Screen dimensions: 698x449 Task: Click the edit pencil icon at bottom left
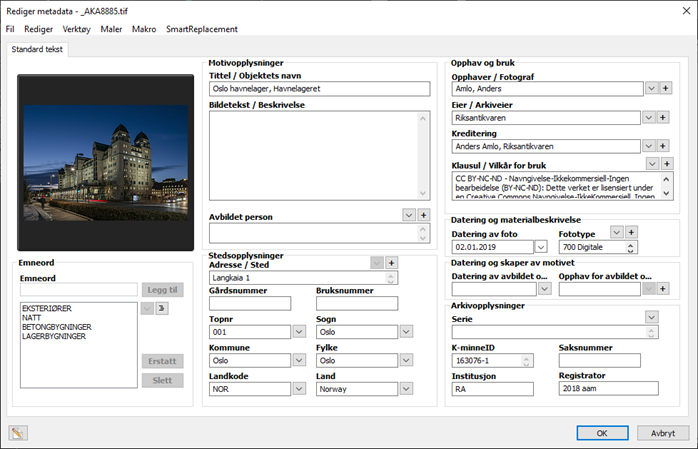tap(18, 432)
